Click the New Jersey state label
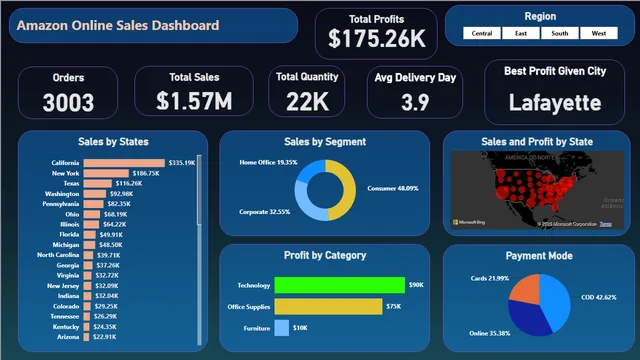The height and width of the screenshot is (360, 640). [x=63, y=286]
